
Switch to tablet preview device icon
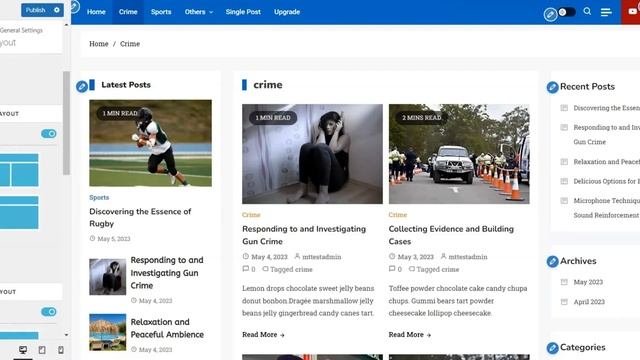tap(42, 350)
